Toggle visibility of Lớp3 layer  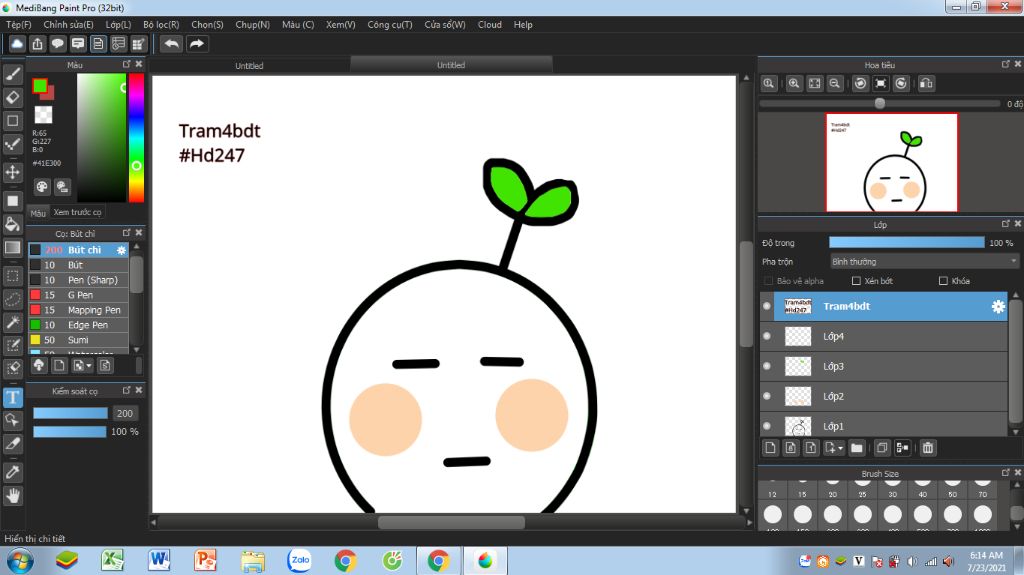coord(767,366)
